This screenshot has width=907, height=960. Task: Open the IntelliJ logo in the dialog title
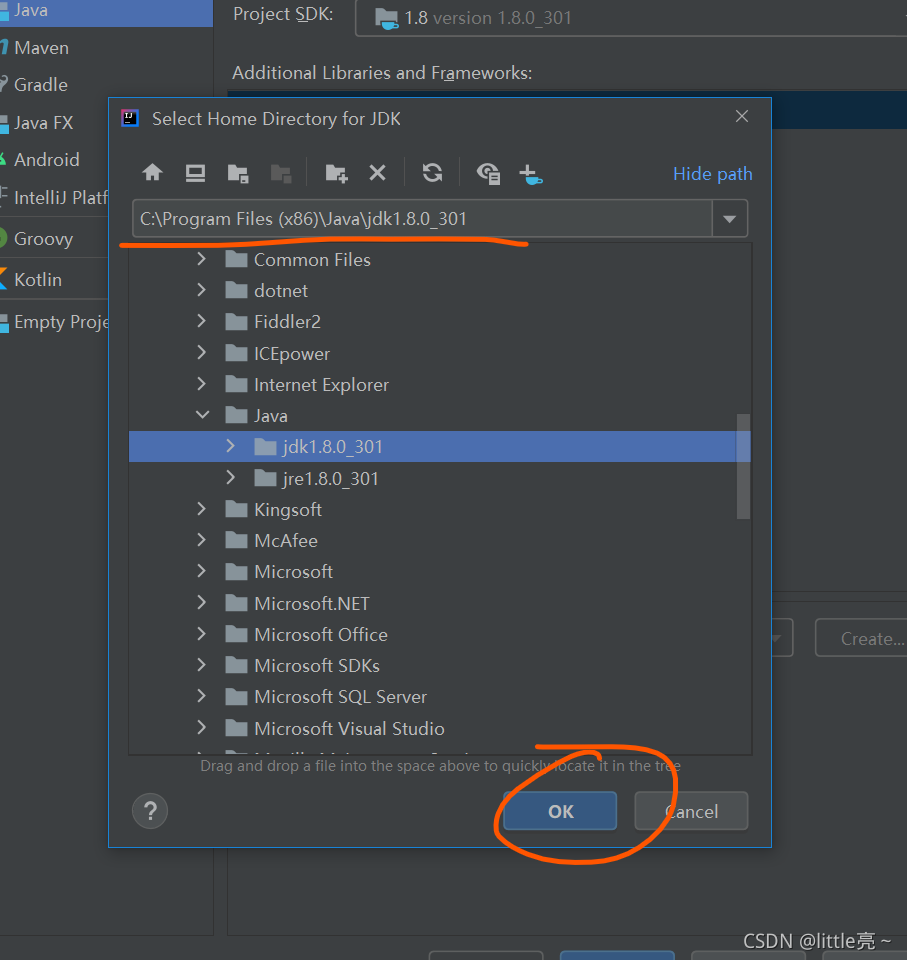click(130, 118)
